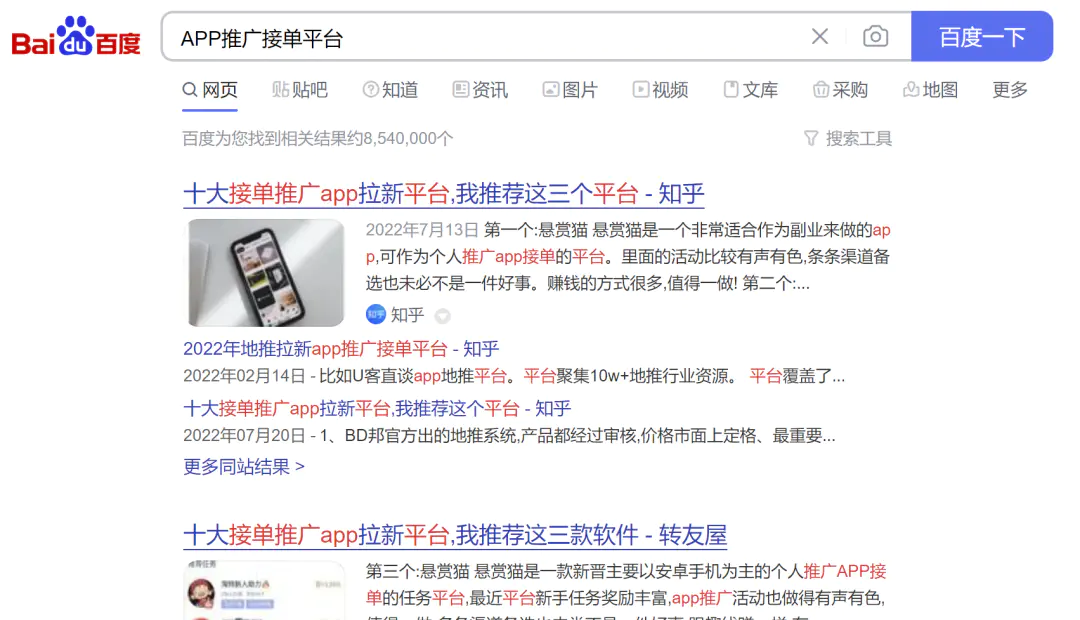Open the 视频 video tab
The height and width of the screenshot is (620, 1080).
point(661,90)
